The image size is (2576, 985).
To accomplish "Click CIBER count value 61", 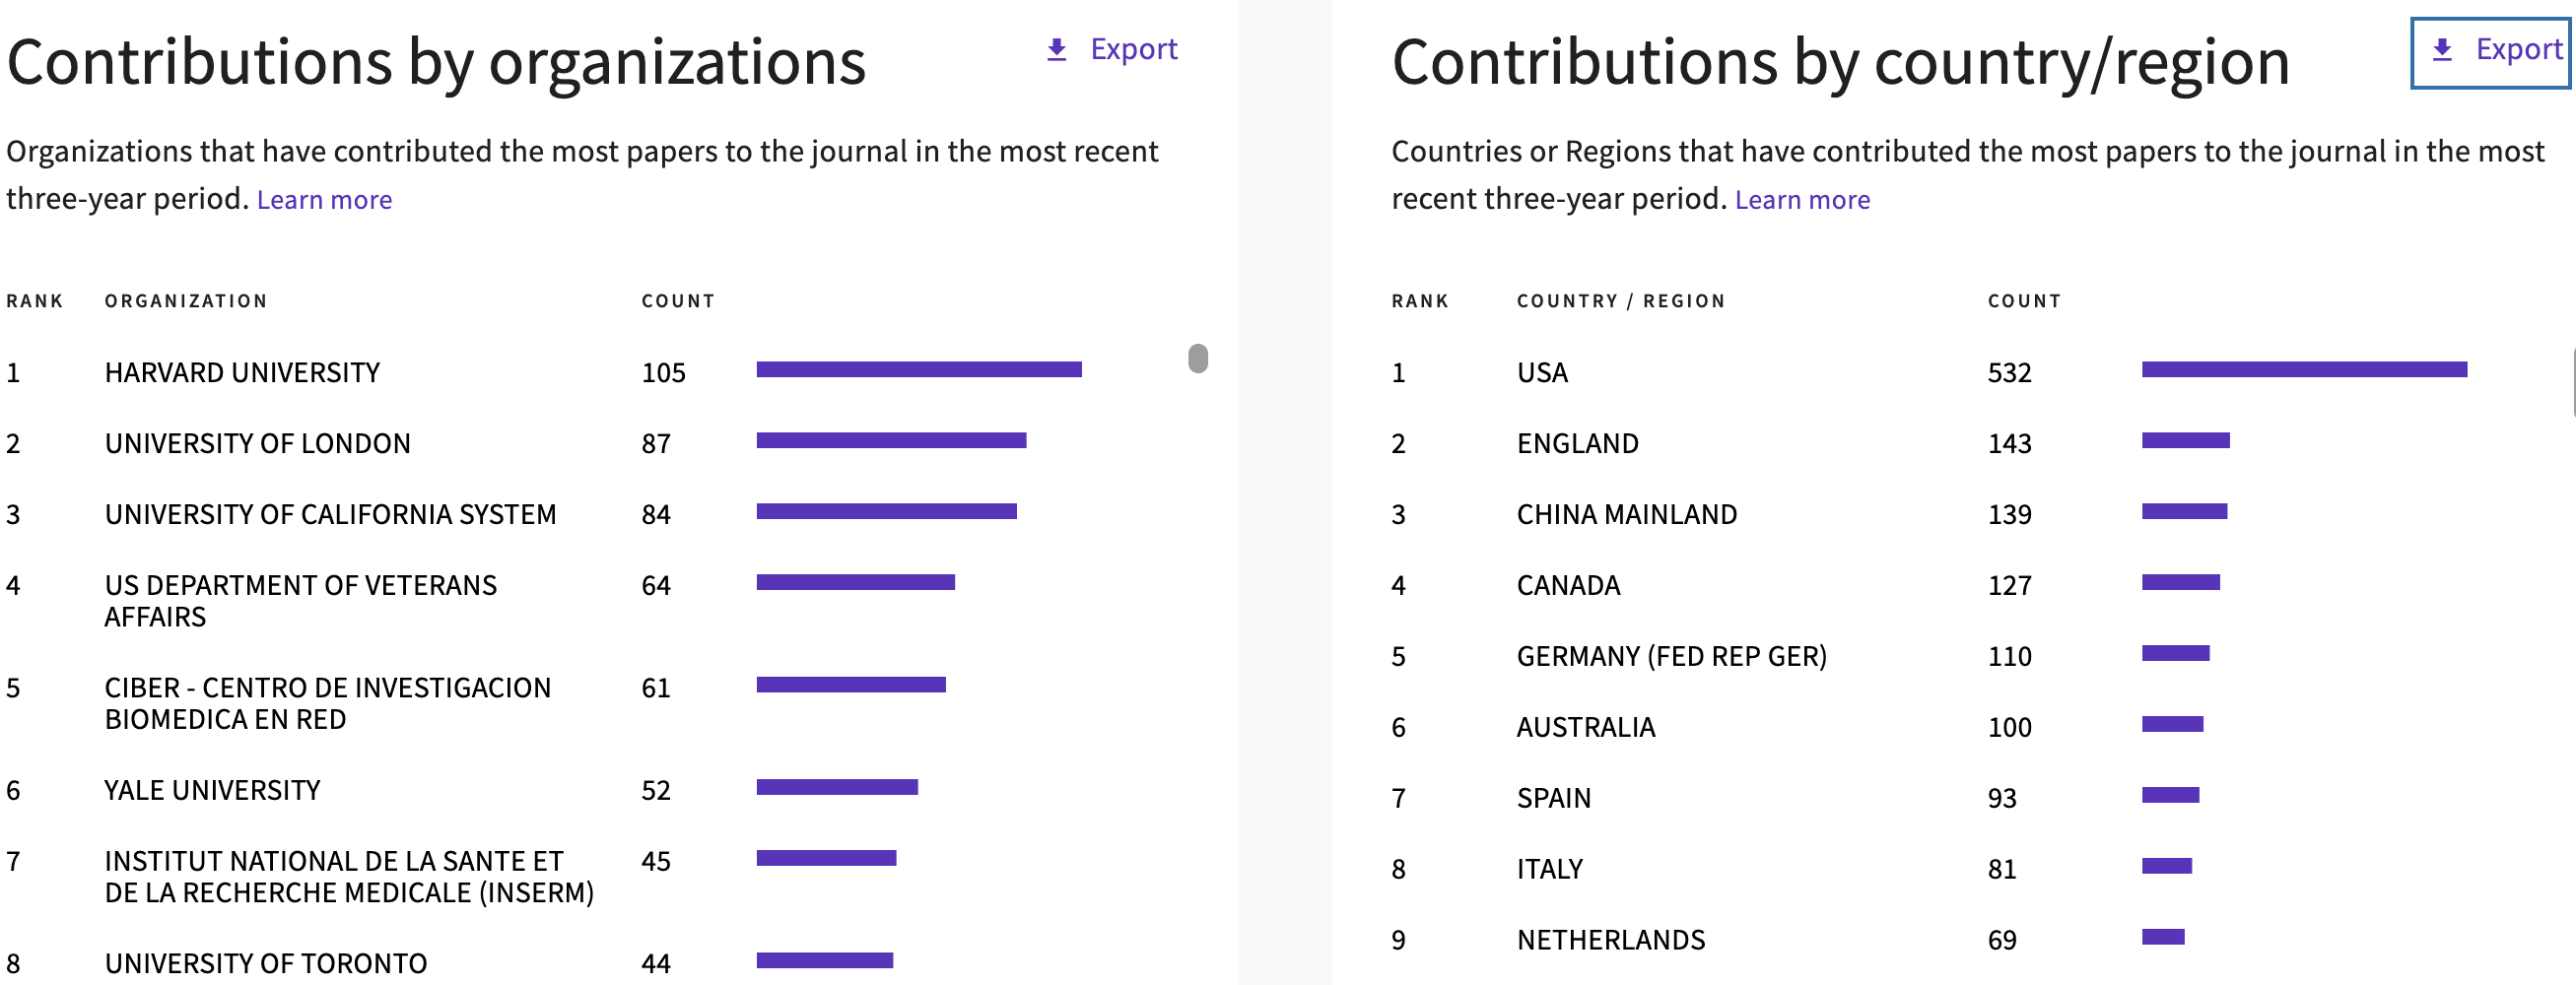I will pos(656,689).
